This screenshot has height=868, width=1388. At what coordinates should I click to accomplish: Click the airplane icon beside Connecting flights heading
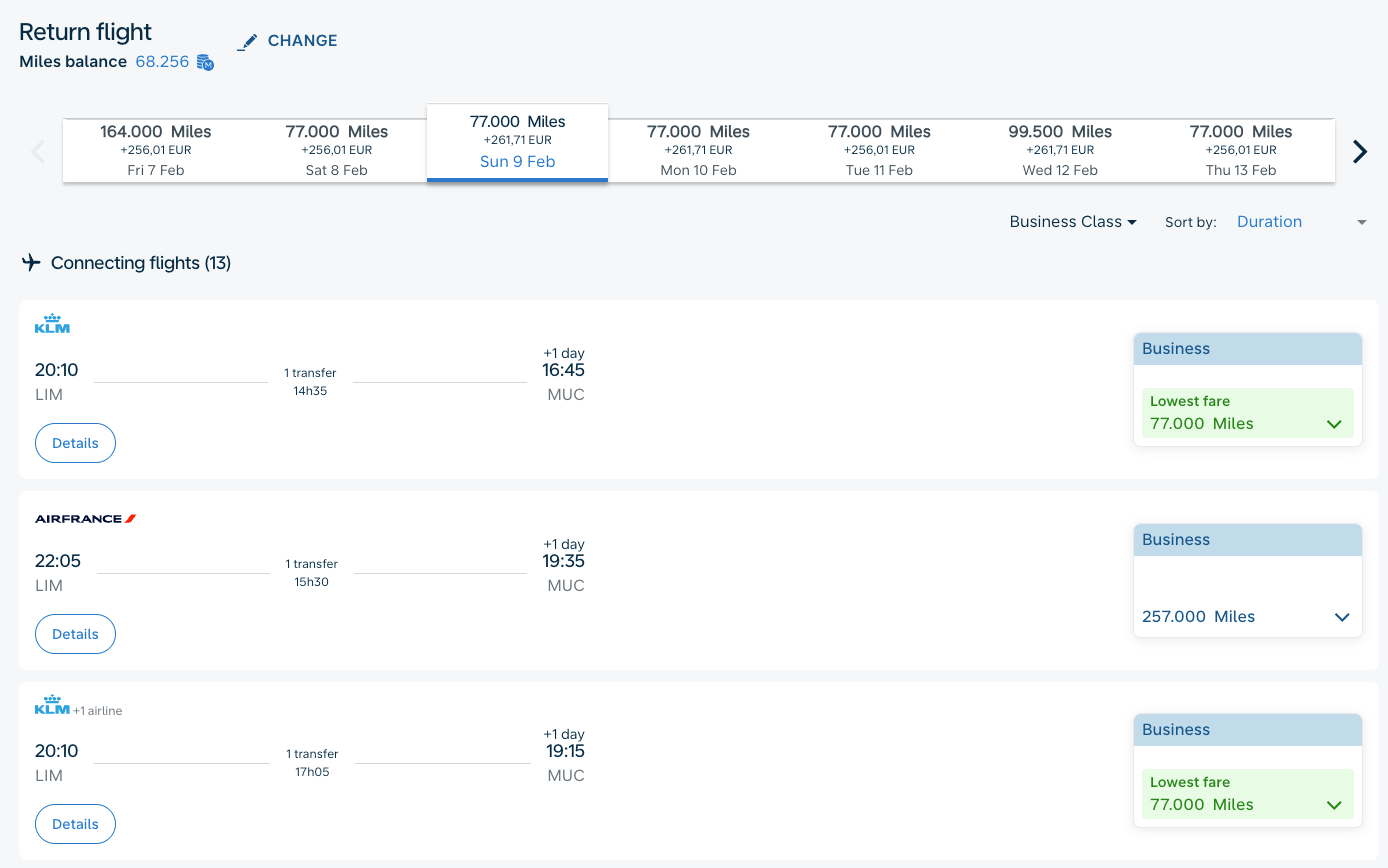(31, 262)
